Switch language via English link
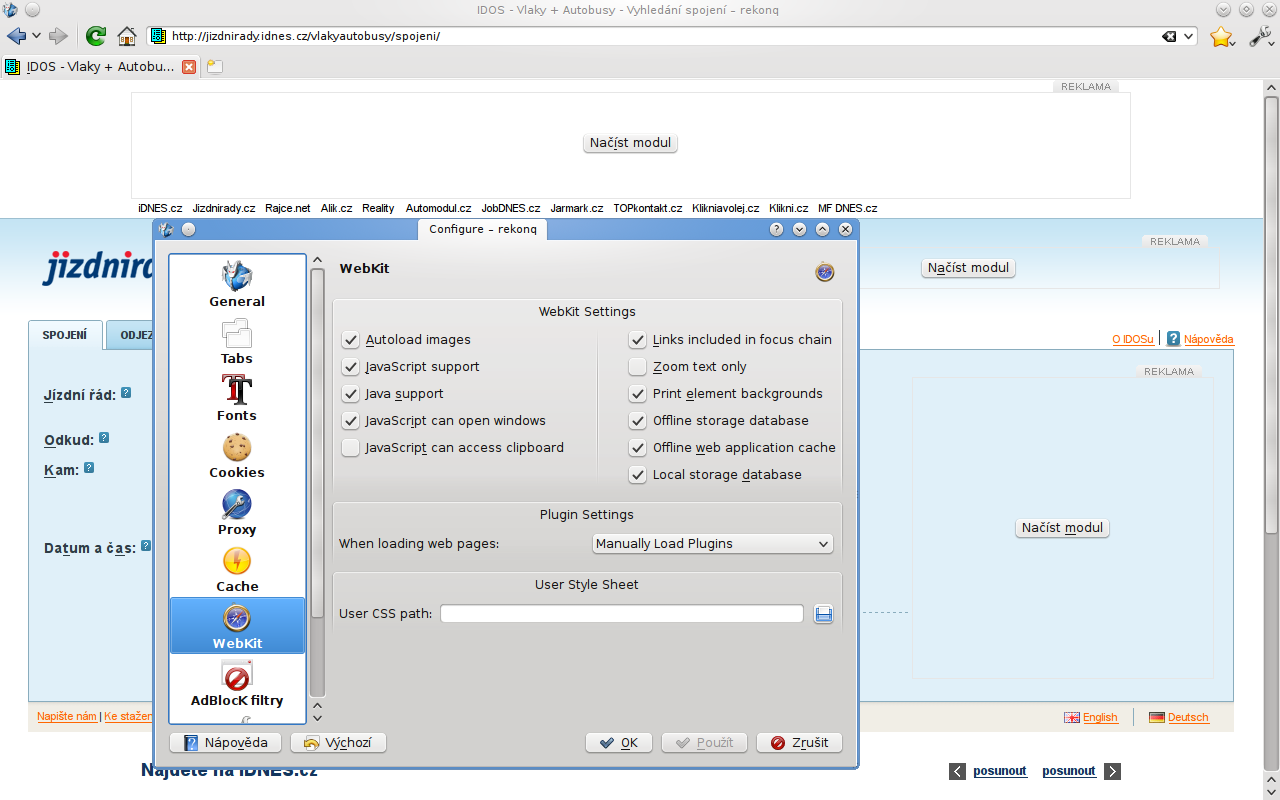Image resolution: width=1280 pixels, height=800 pixels. [x=1100, y=717]
